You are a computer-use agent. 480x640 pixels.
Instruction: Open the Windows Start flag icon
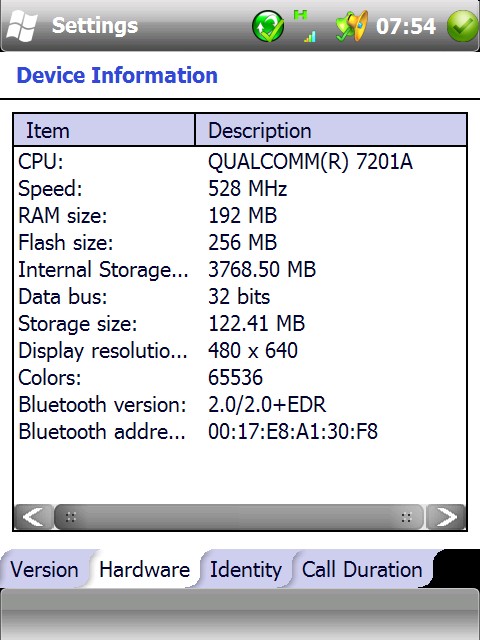click(22, 25)
